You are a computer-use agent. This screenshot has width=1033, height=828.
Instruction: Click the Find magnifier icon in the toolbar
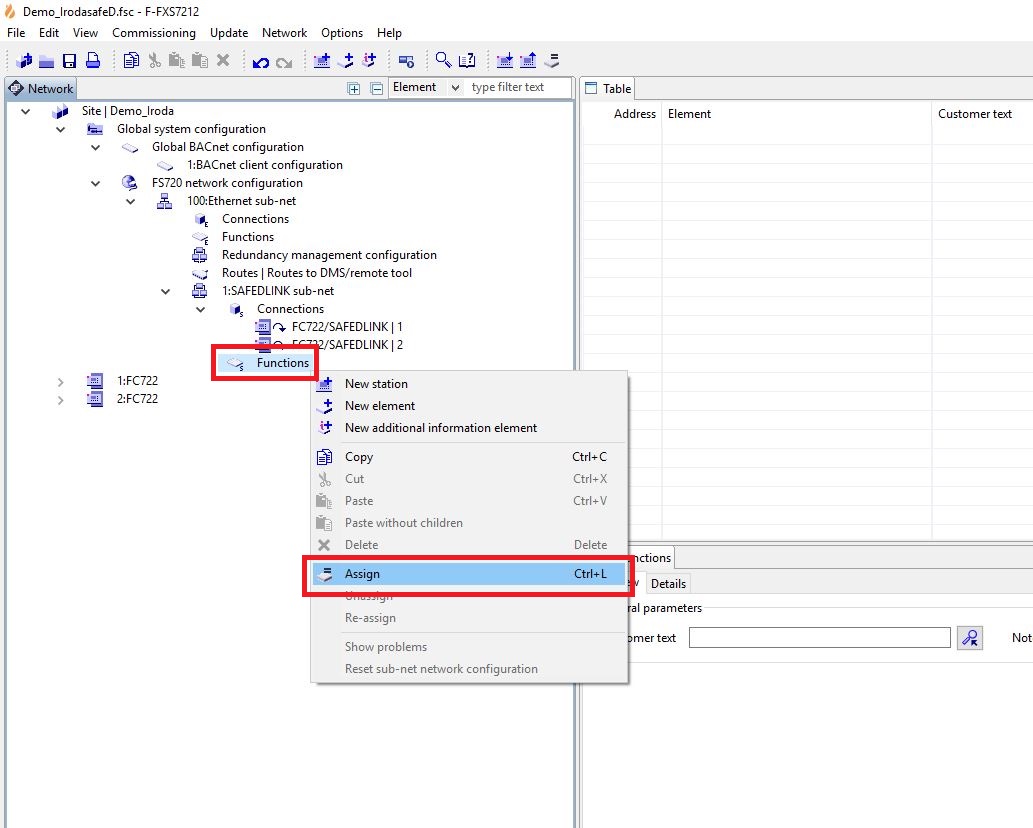coord(443,61)
